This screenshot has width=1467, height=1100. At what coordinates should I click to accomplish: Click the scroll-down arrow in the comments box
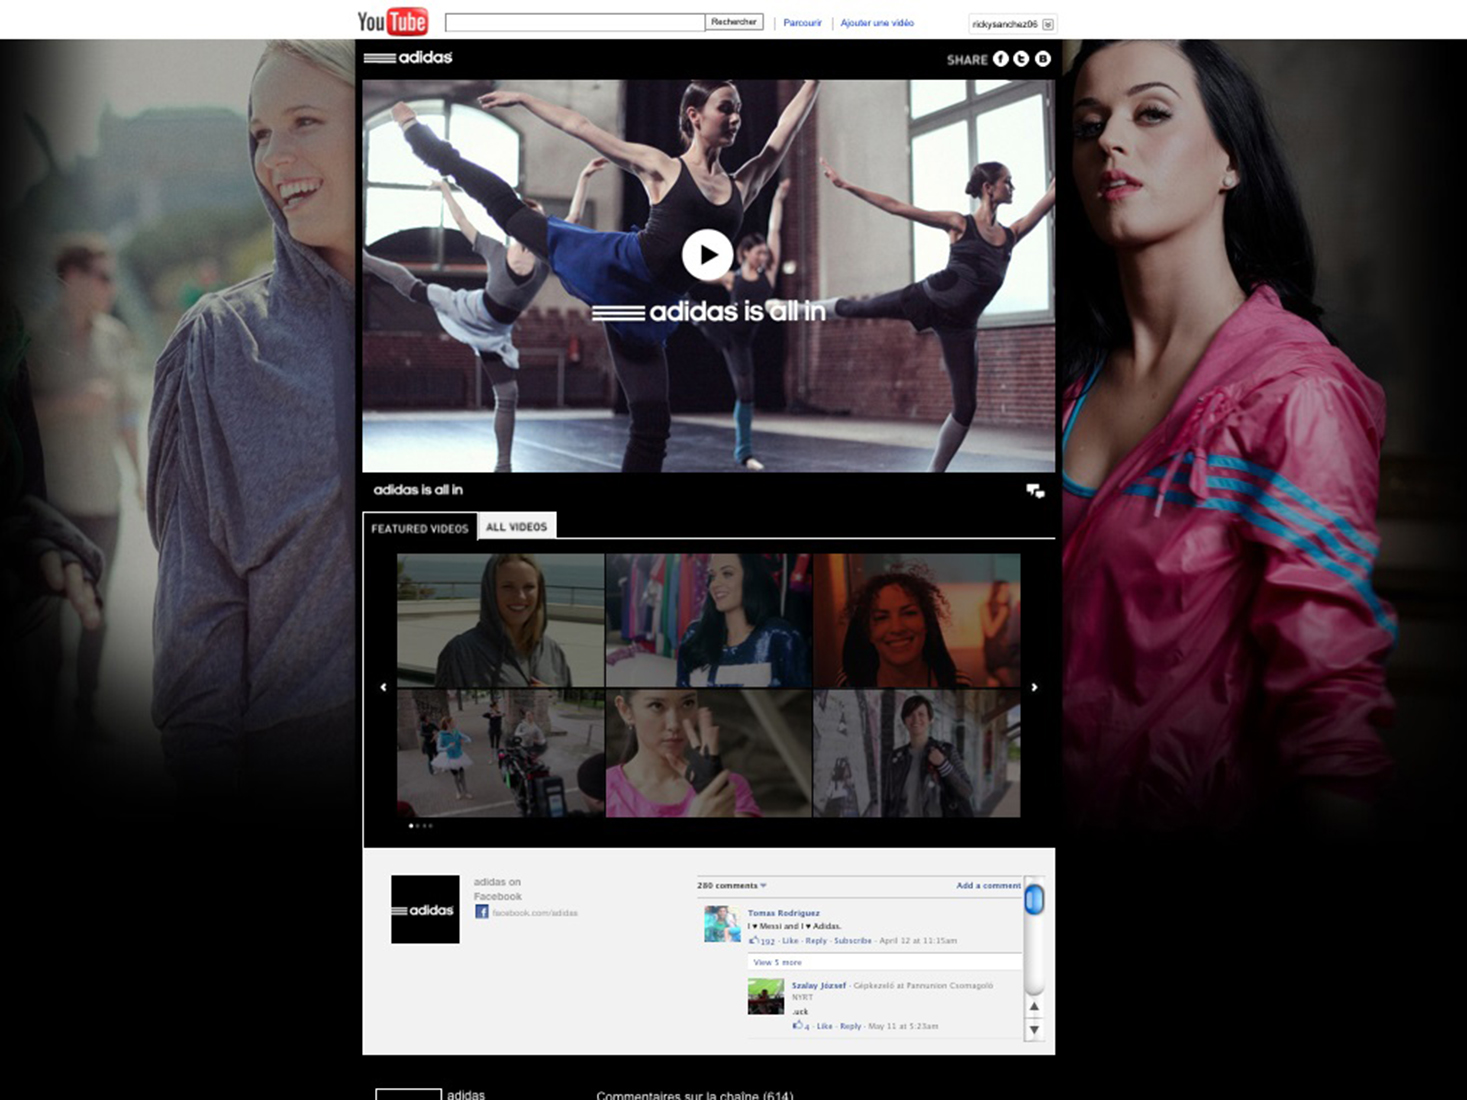[1034, 1030]
